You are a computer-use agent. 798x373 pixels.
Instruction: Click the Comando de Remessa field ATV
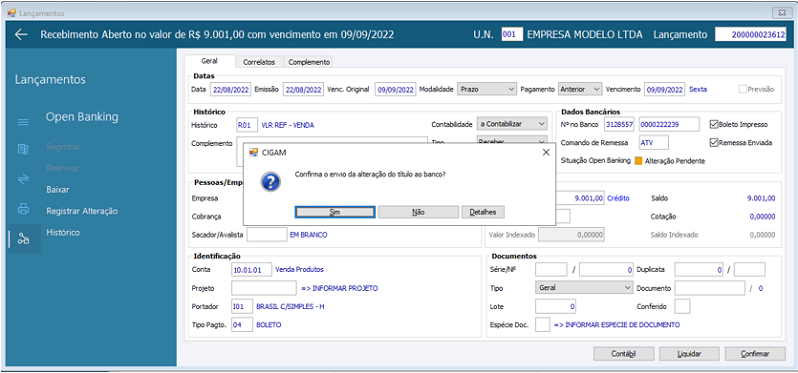654,143
